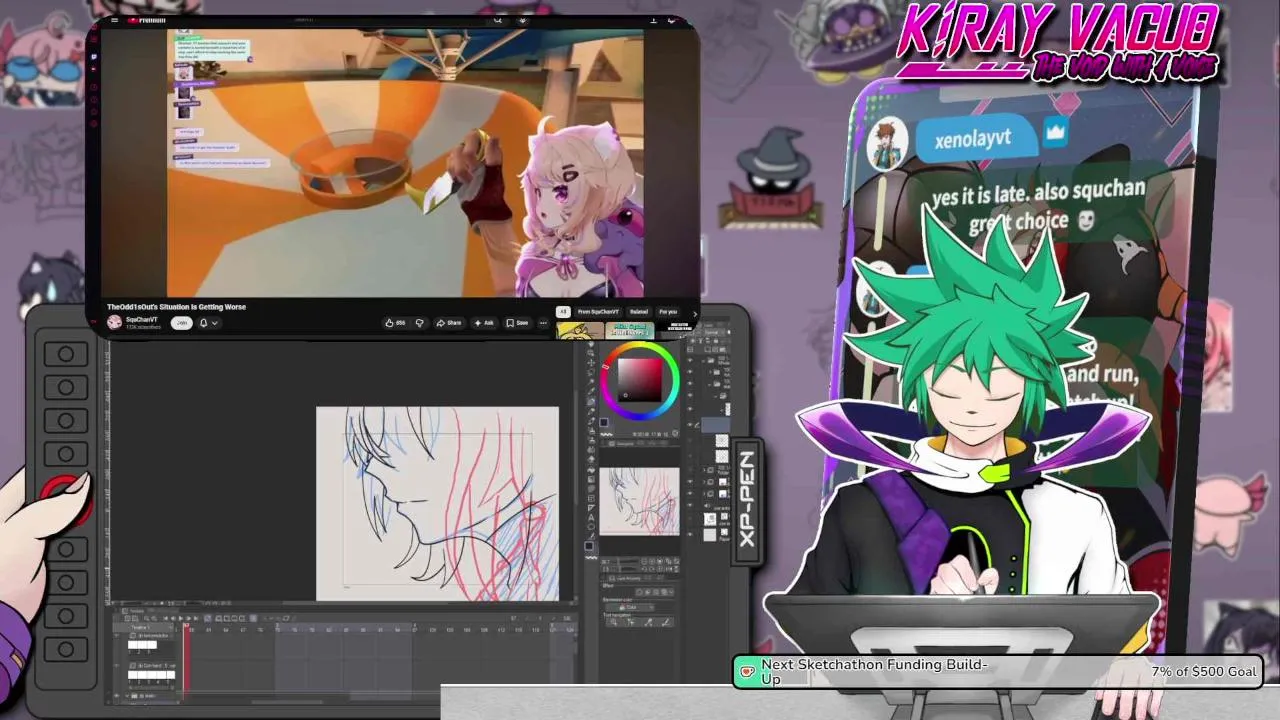Screen dimensions: 1280x720
Task: Toggle visibility of the bottom timeline folder track
Action: pos(116,696)
